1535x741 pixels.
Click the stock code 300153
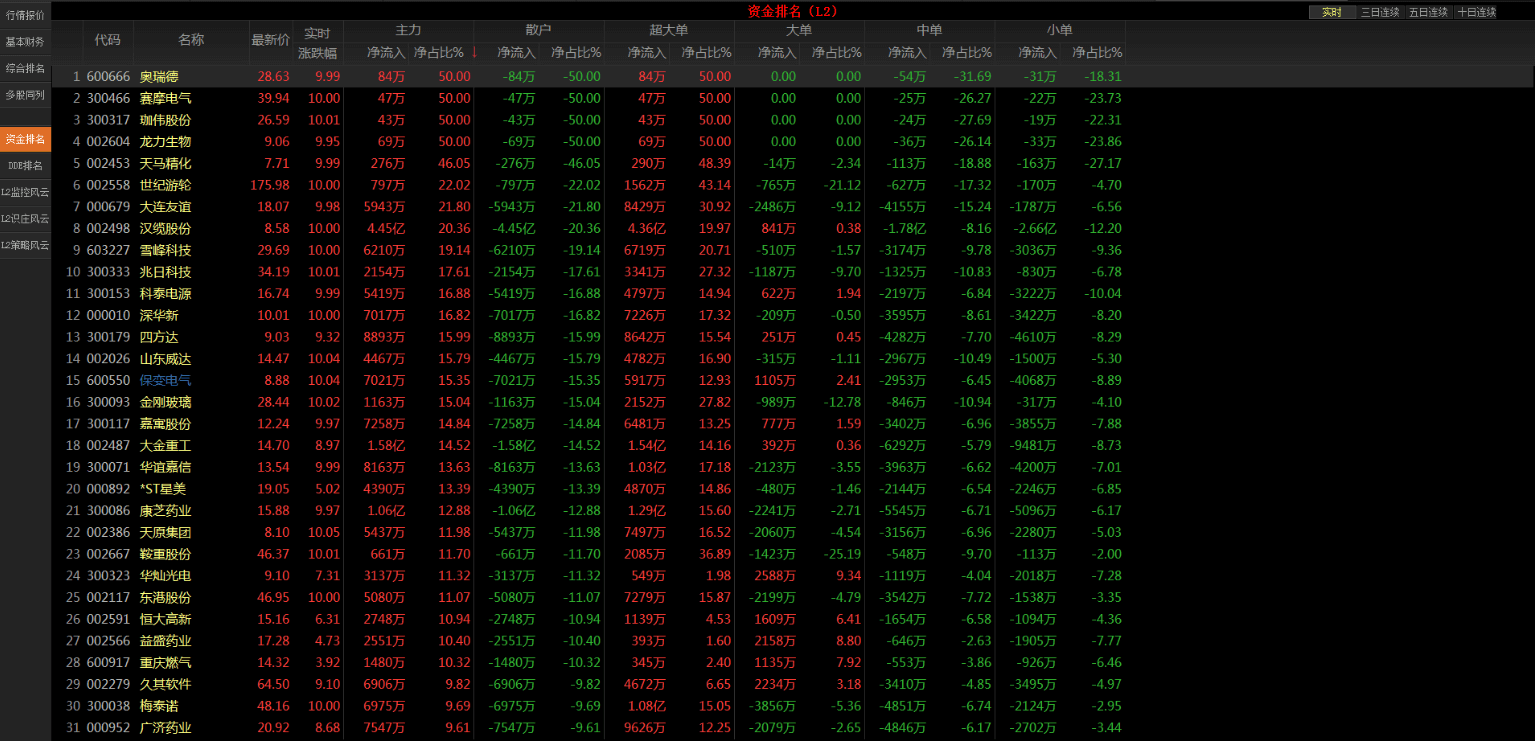point(108,294)
